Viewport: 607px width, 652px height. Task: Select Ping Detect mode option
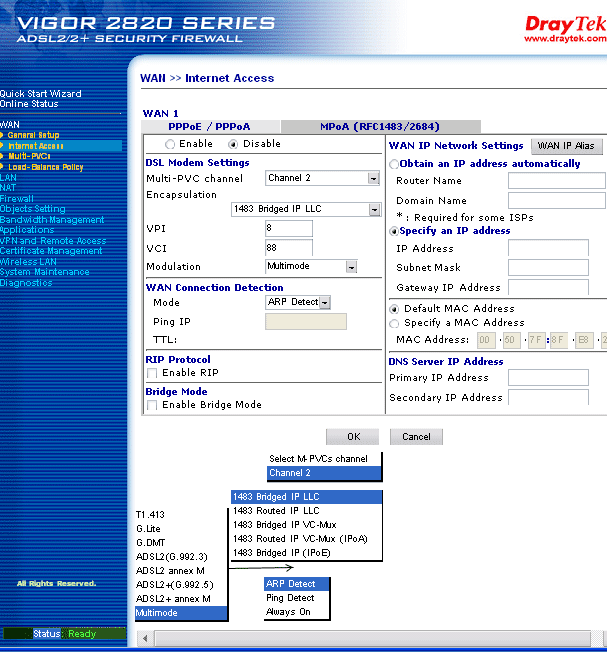click(x=296, y=598)
